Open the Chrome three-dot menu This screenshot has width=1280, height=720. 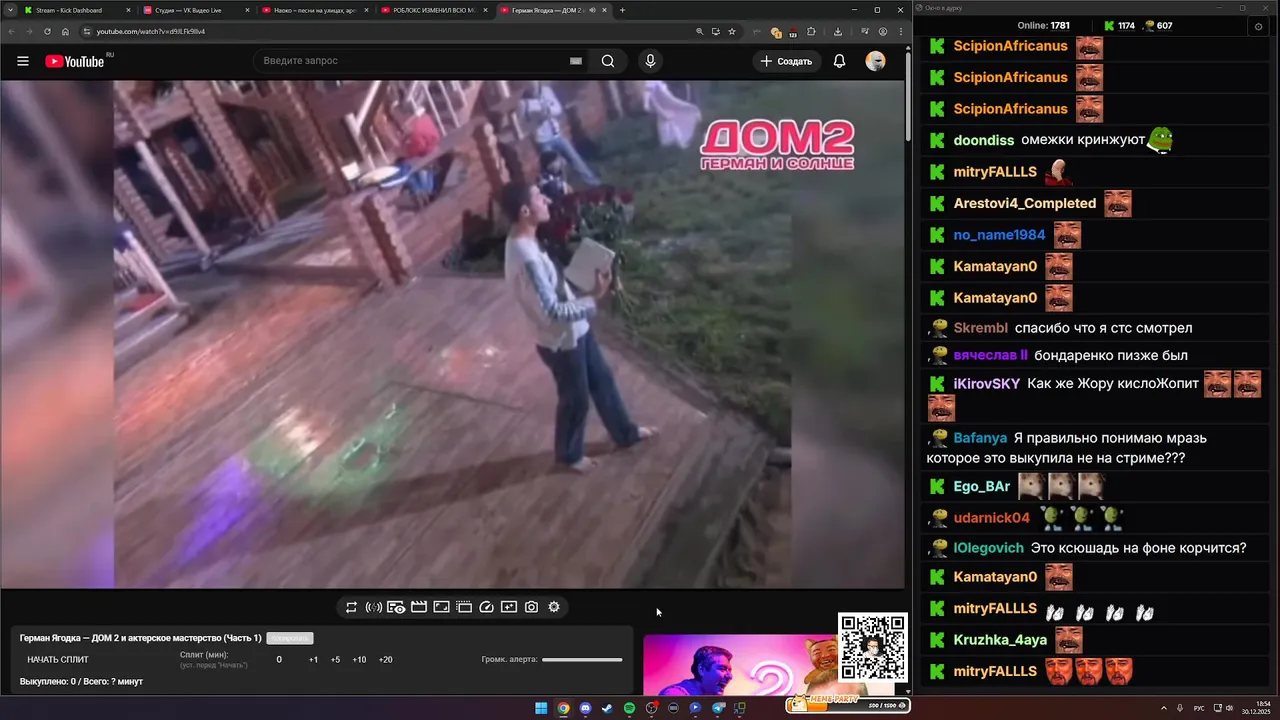click(x=900, y=31)
